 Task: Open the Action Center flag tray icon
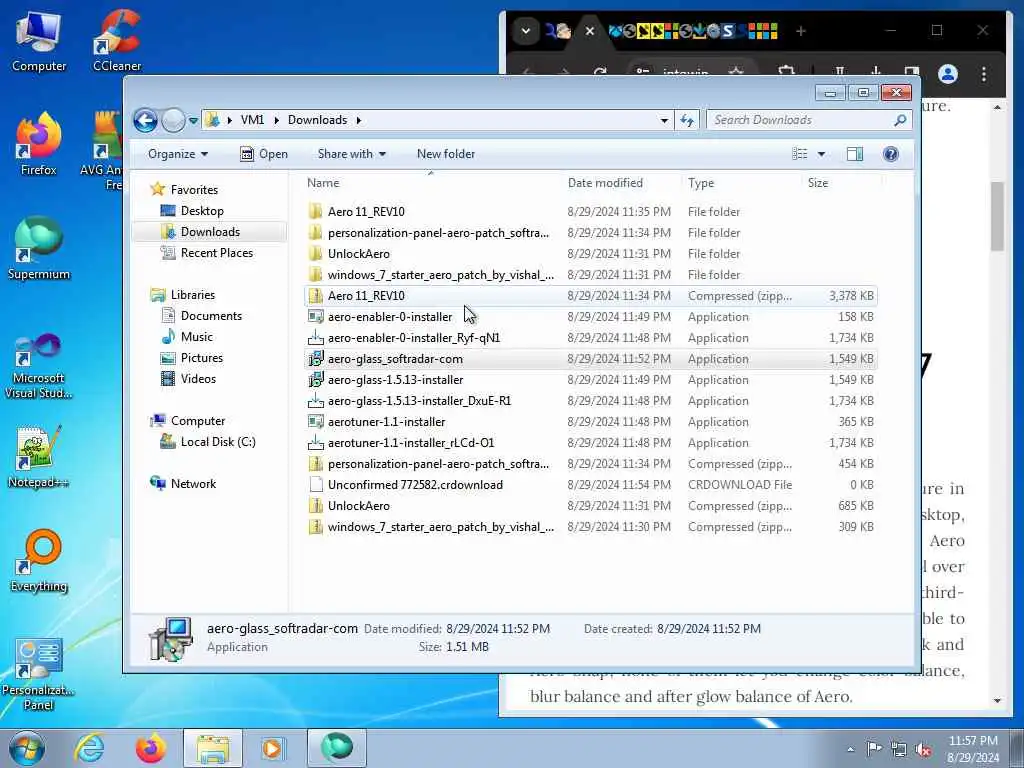(874, 748)
